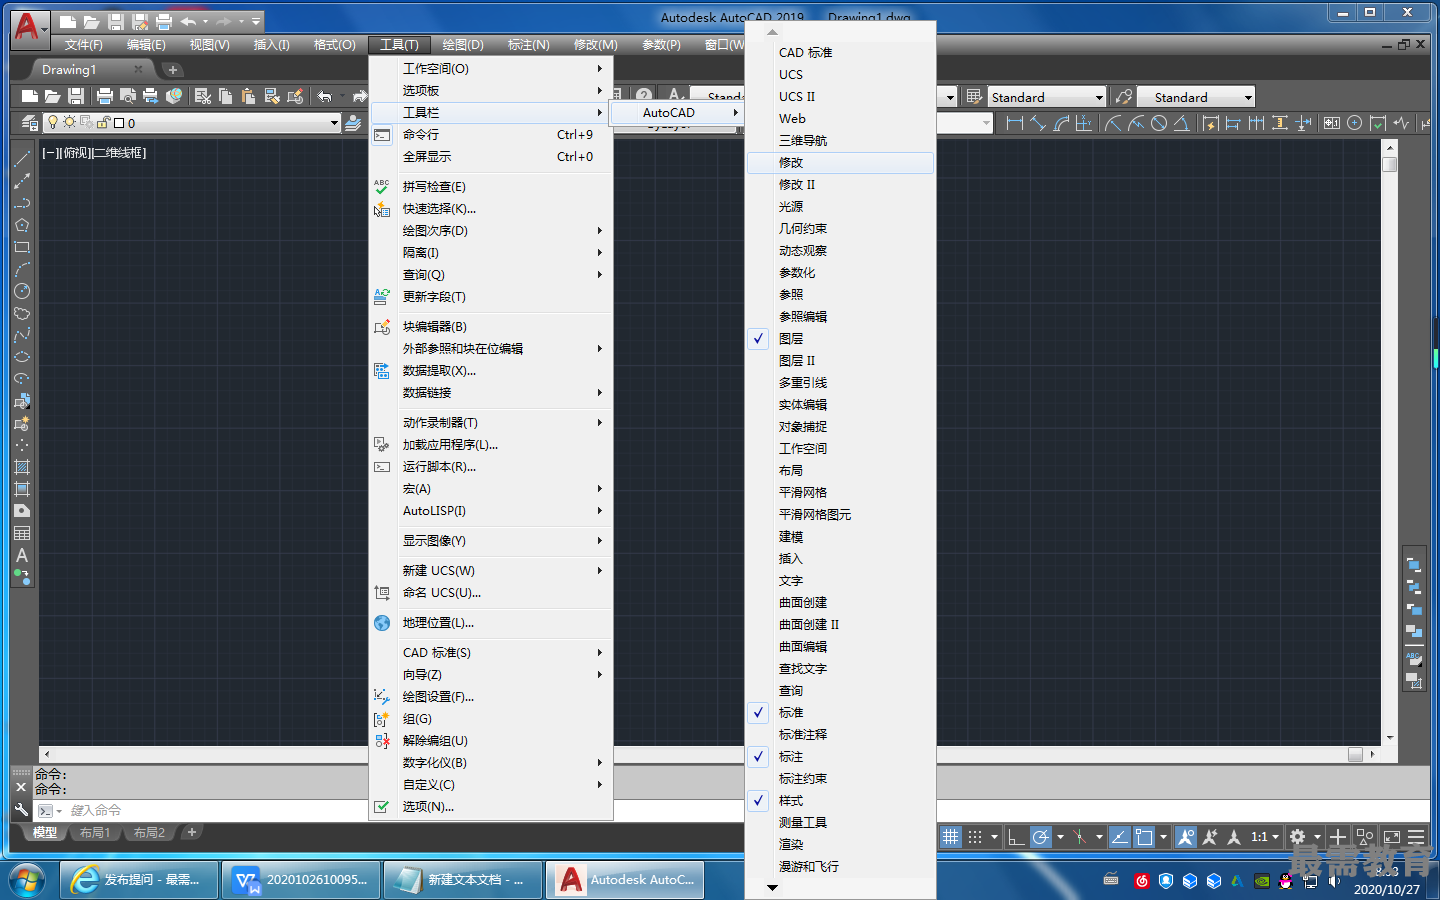Click the Match Properties brush icon
Viewport: 1440px width, 900px height.
(x=271, y=96)
